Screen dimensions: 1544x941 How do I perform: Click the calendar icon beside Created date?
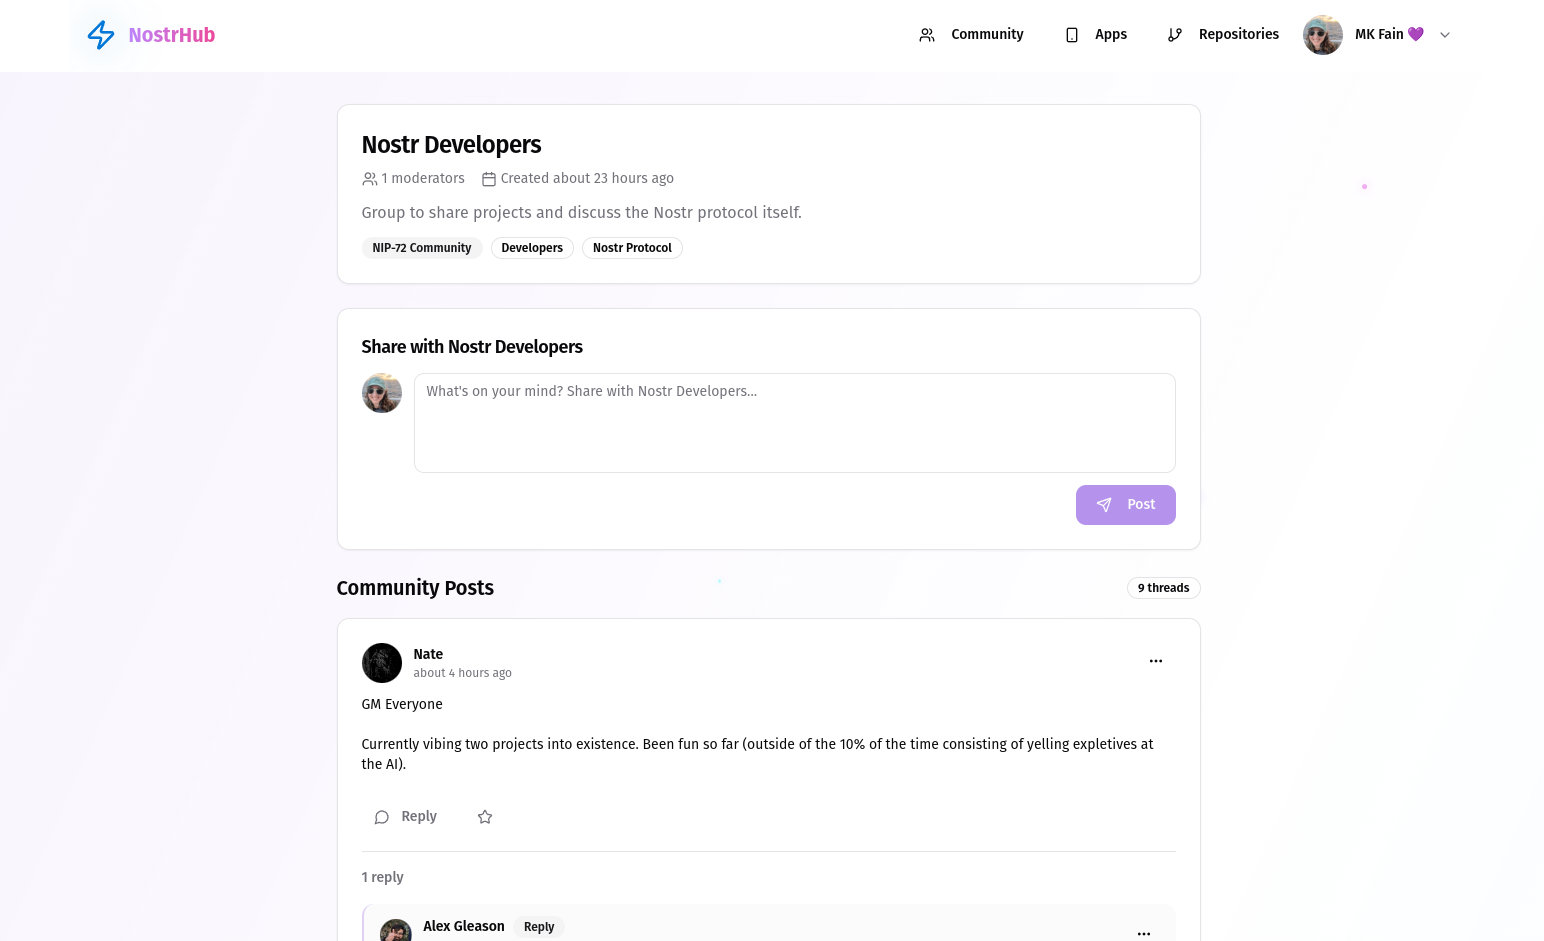pyautogui.click(x=489, y=179)
